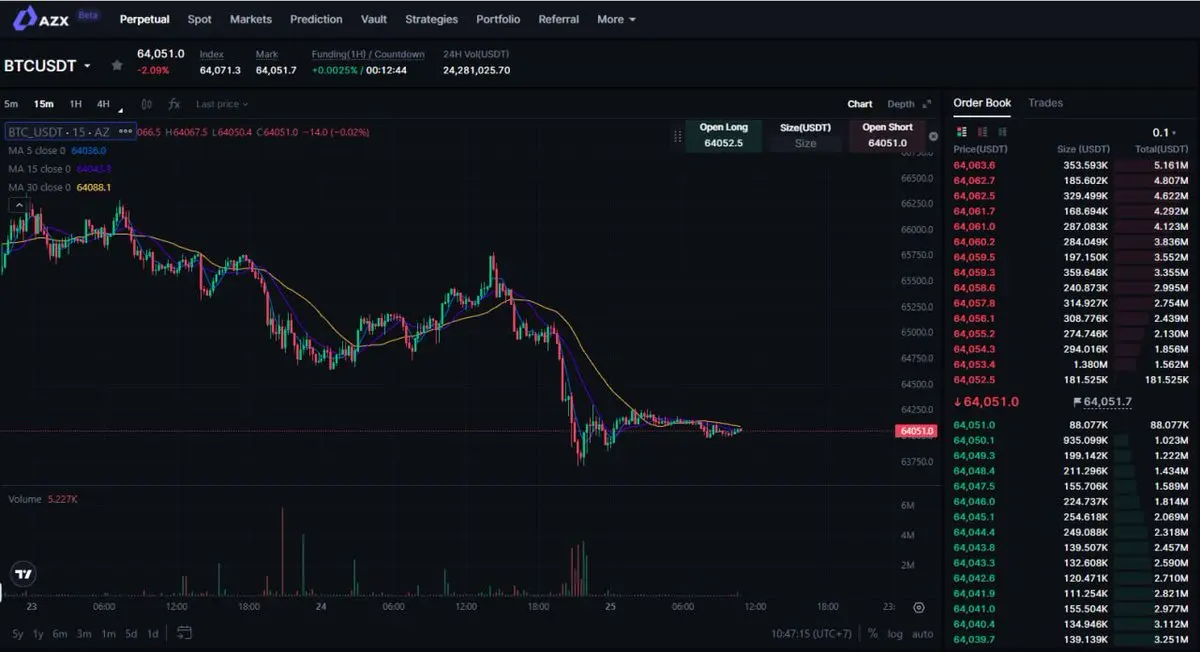This screenshot has height=652, width=1200.
Task: Open the Portfolio page
Action: click(498, 19)
